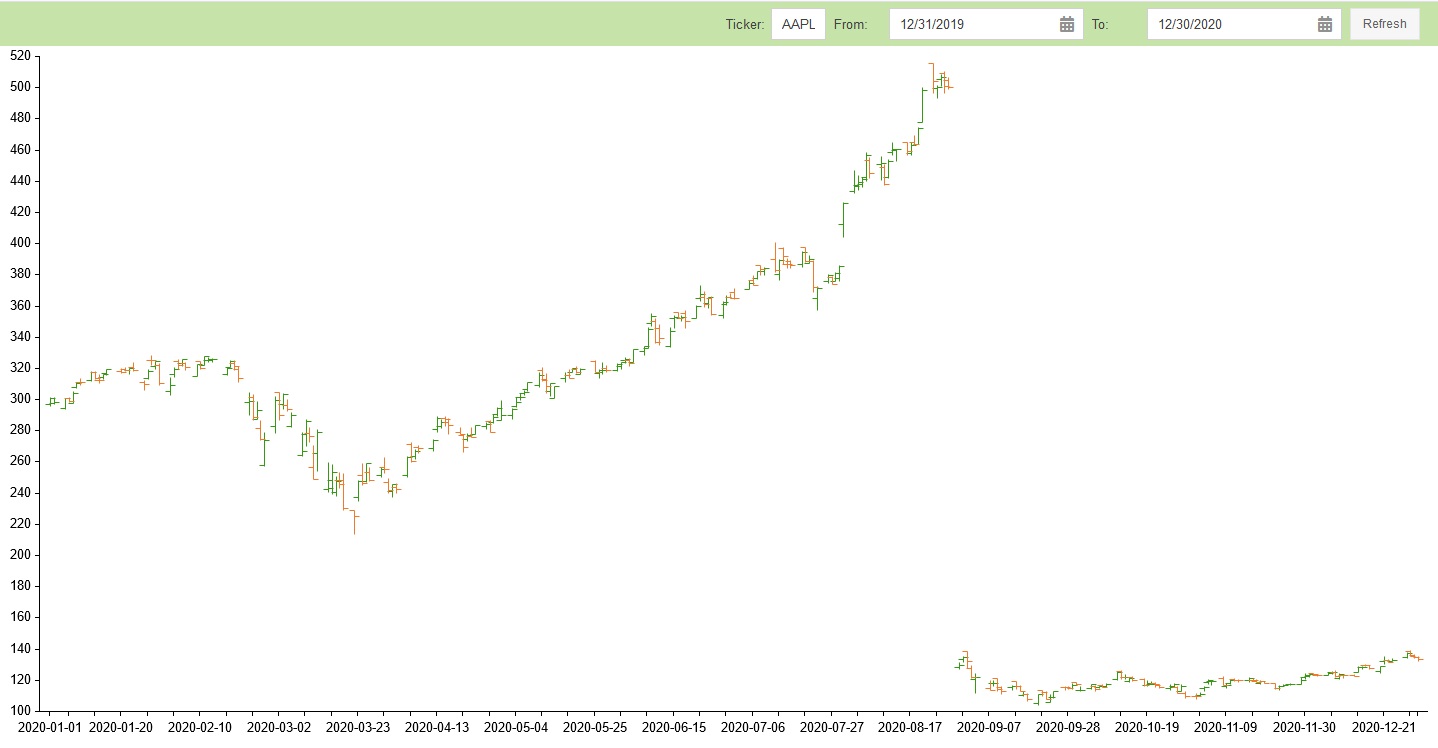
Task: Click the x-axis date 2020-07-27
Action: pos(832,727)
